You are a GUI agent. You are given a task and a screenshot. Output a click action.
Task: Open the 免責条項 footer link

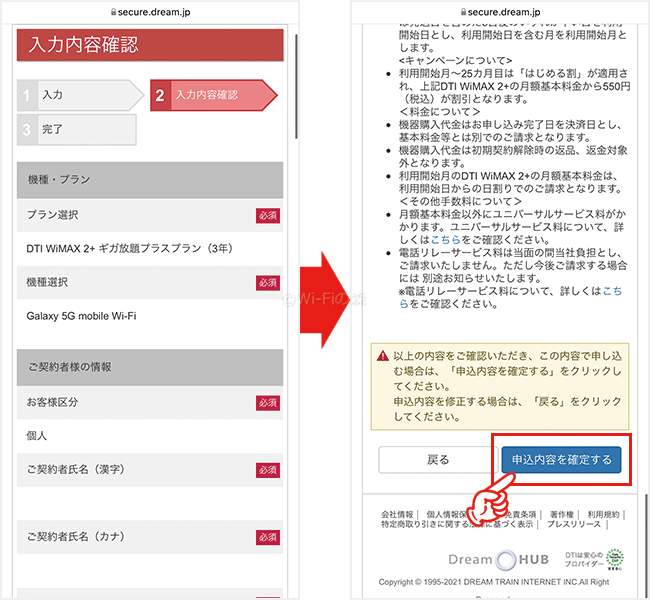521,514
